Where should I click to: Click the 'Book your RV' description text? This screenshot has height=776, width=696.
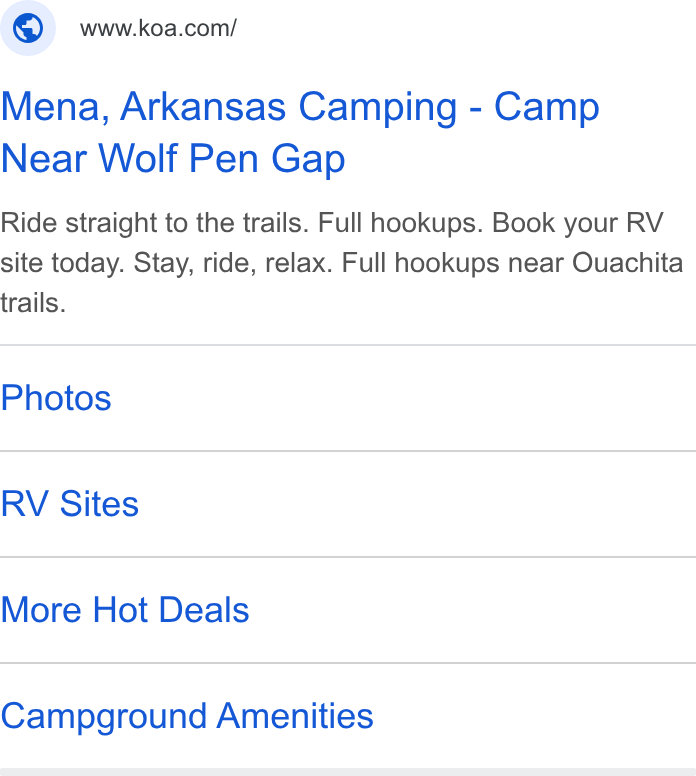point(578,223)
